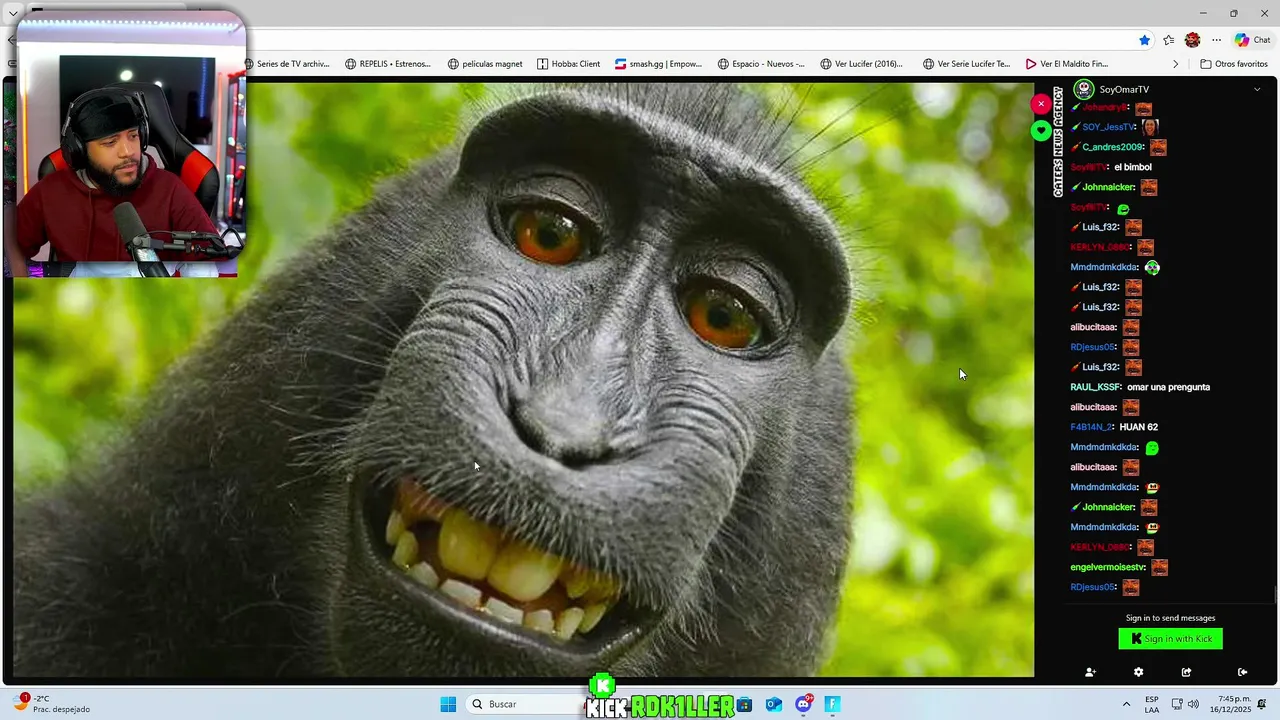Click username F4B14N_2 in chat
The width and height of the screenshot is (1280, 720).
coord(1092,427)
